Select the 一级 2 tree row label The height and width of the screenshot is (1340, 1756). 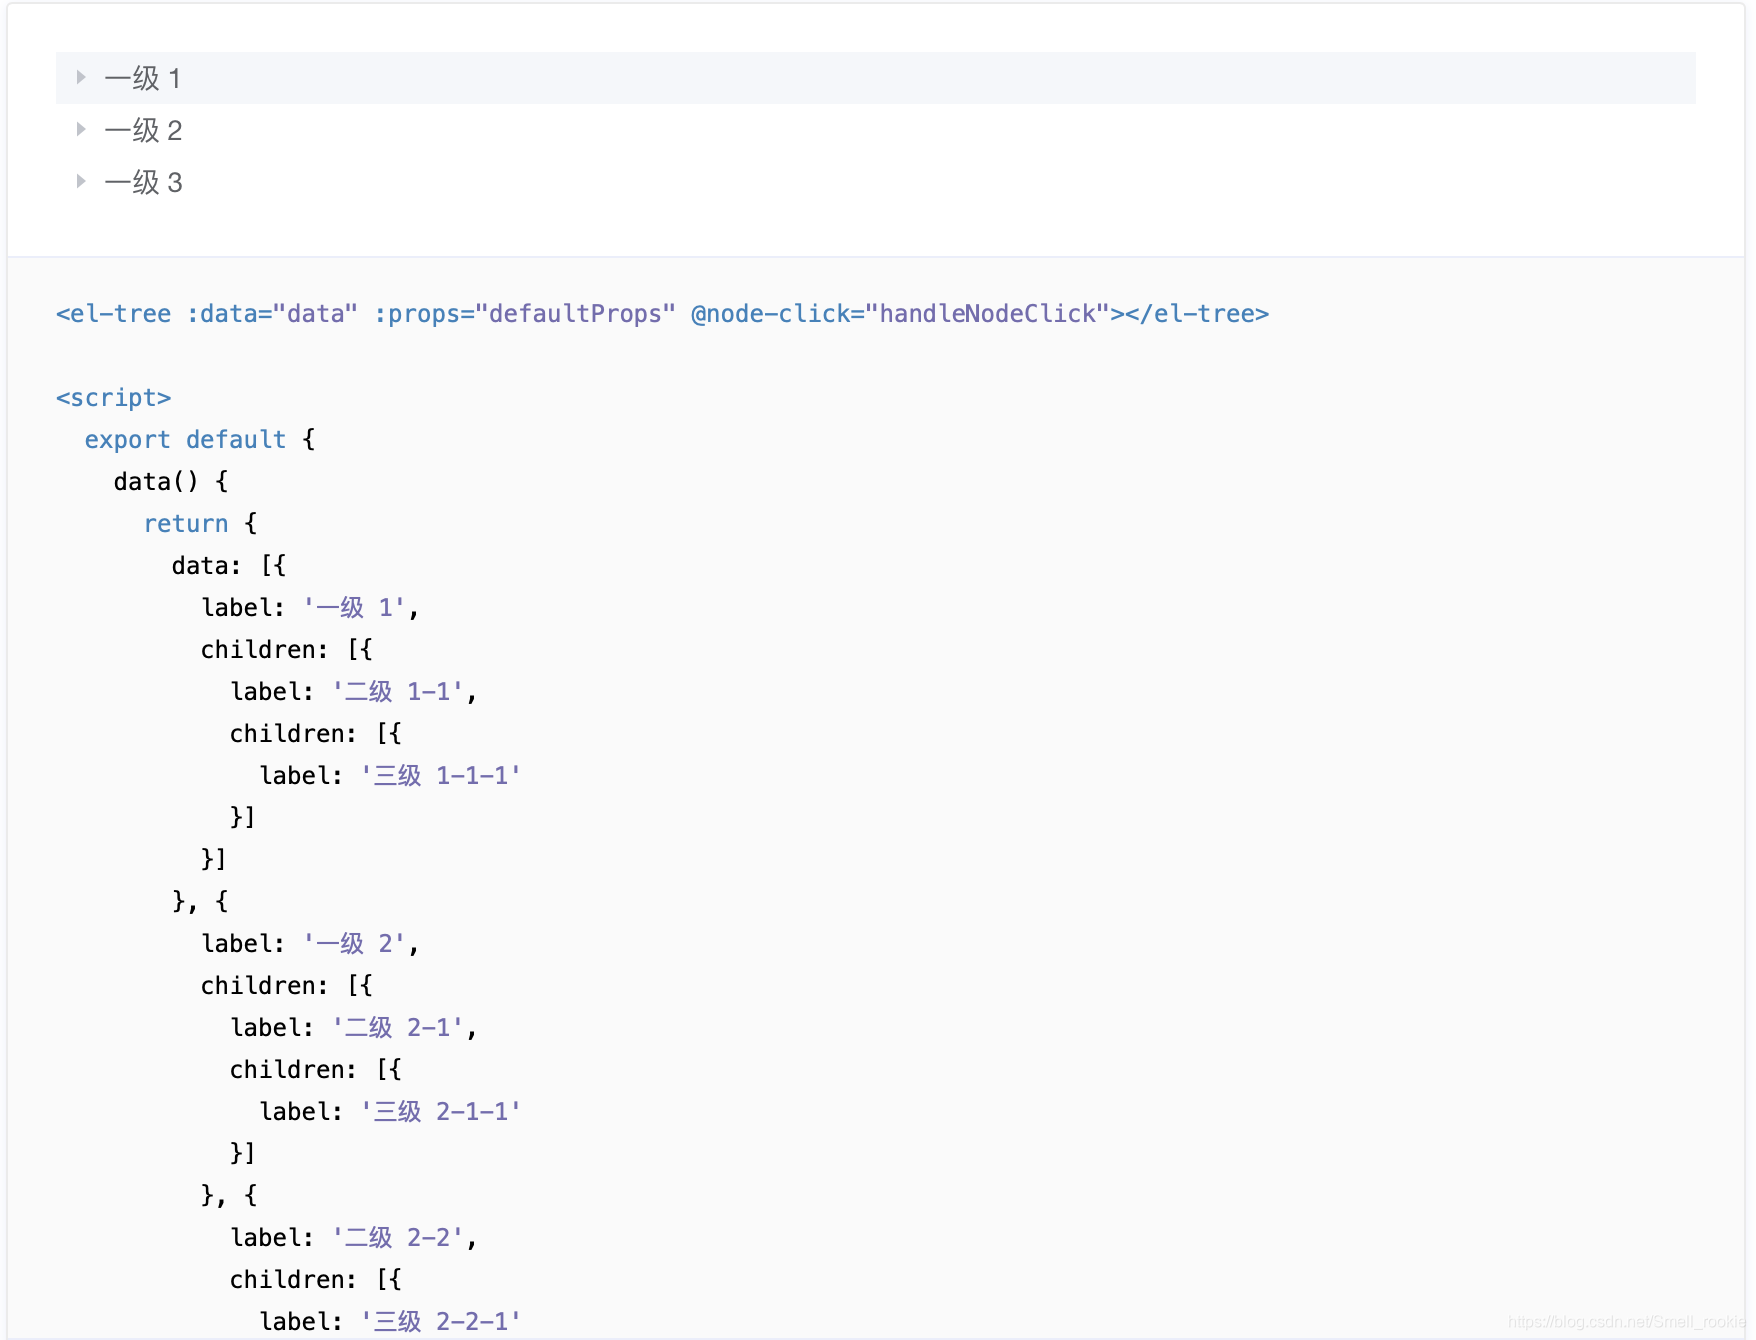[x=143, y=130]
